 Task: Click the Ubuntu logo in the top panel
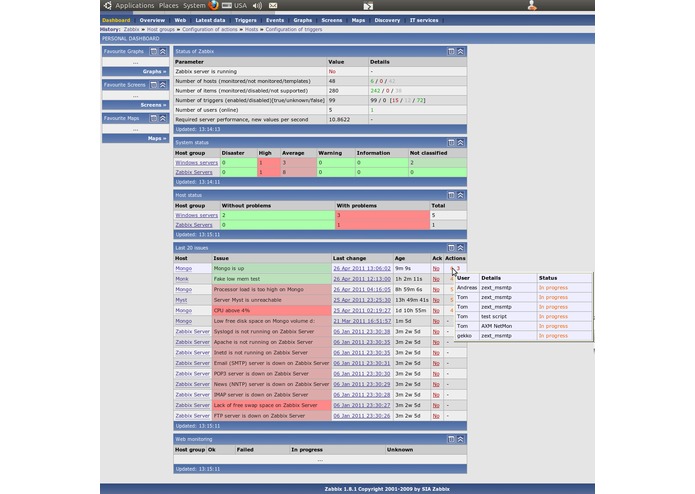tap(108, 5)
